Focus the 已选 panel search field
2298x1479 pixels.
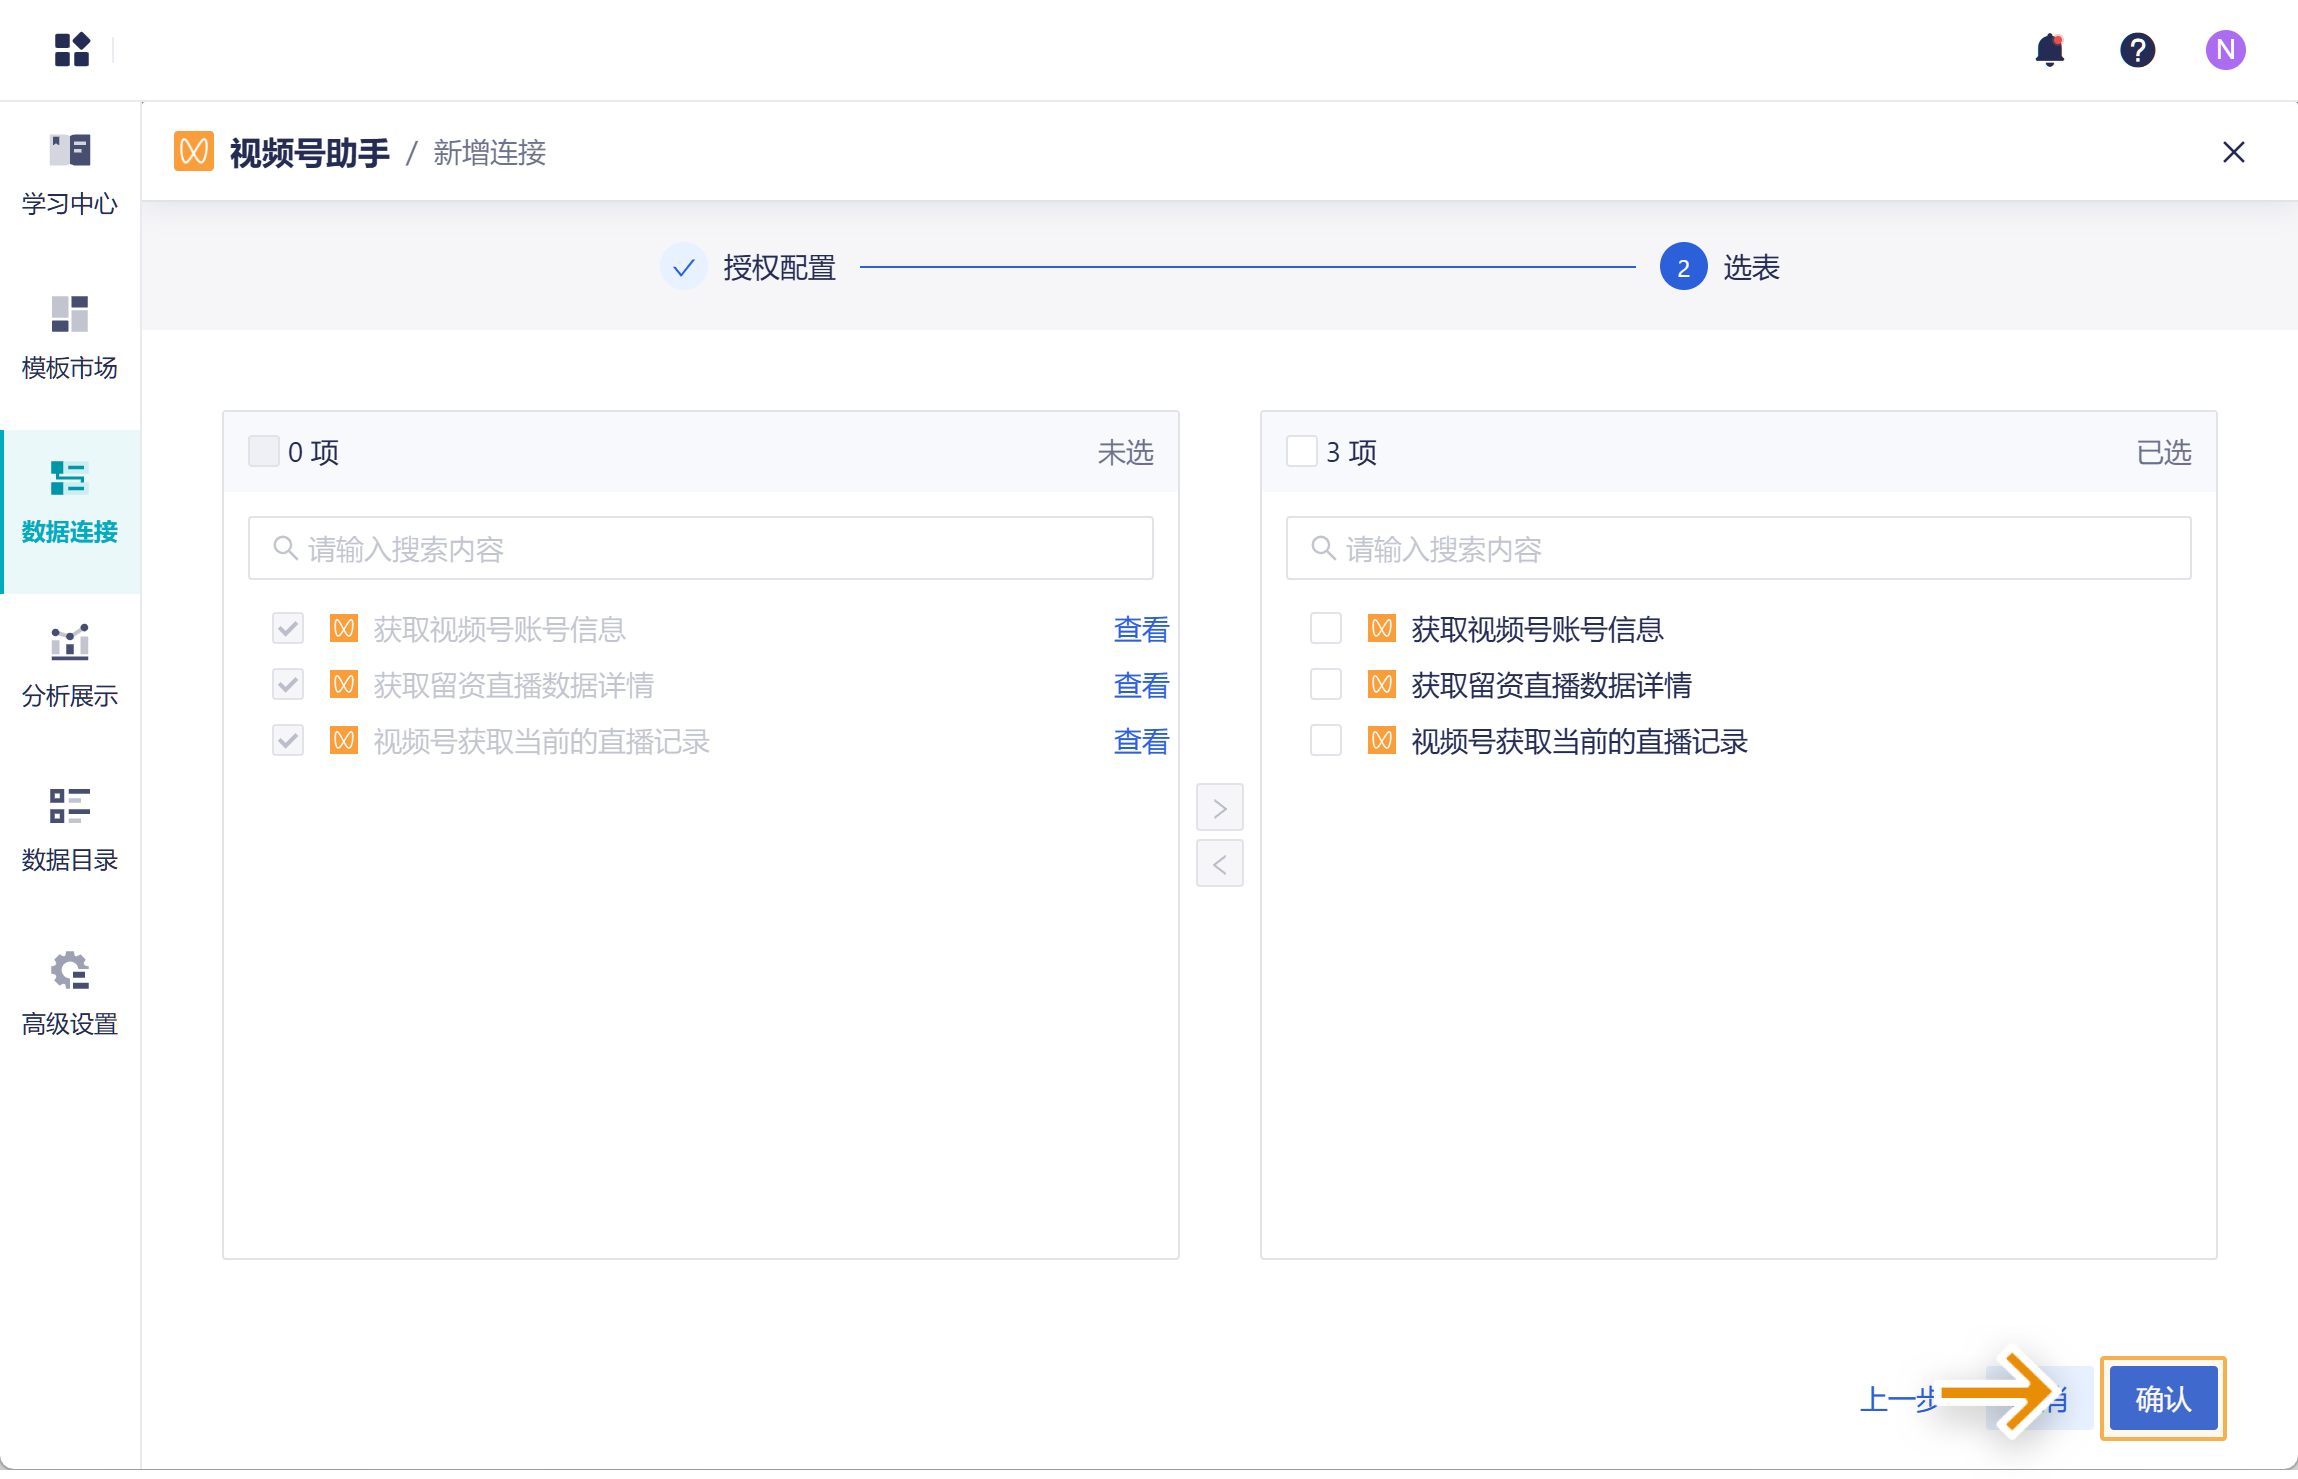(1738, 548)
